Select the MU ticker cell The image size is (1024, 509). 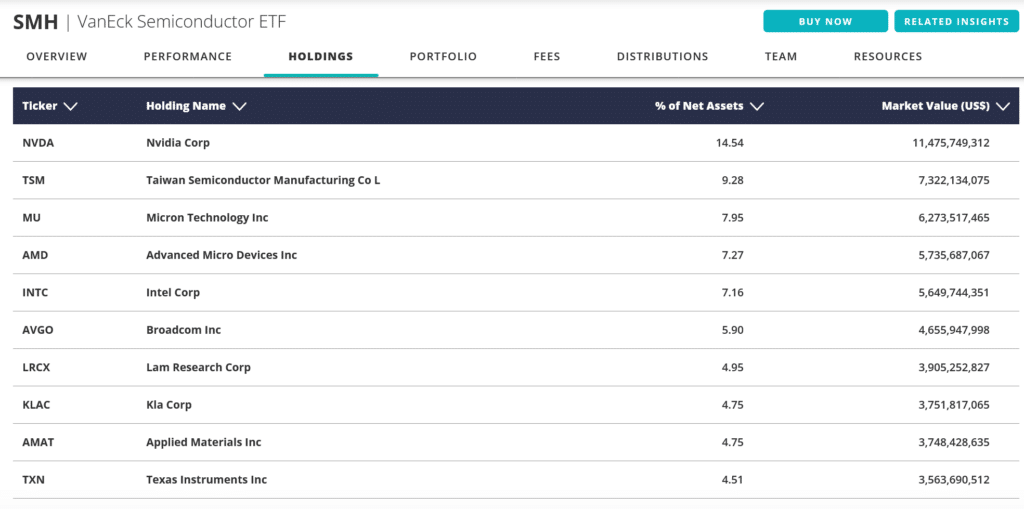(x=31, y=218)
